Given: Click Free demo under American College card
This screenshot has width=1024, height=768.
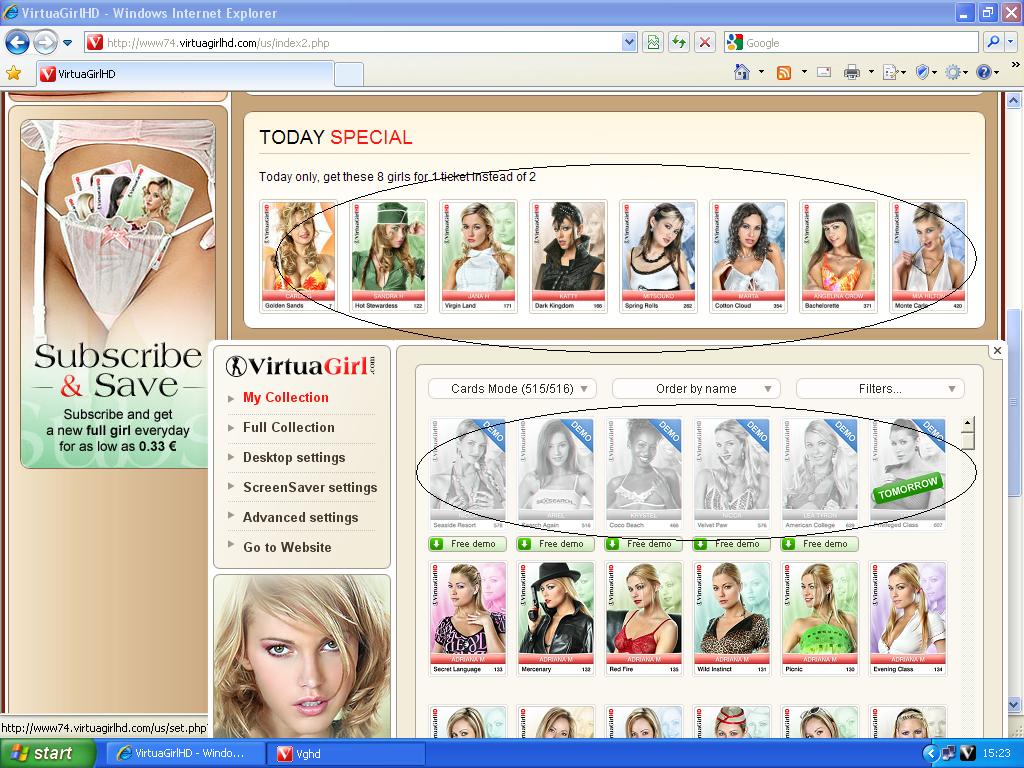Looking at the screenshot, I should pyautogui.click(x=820, y=543).
